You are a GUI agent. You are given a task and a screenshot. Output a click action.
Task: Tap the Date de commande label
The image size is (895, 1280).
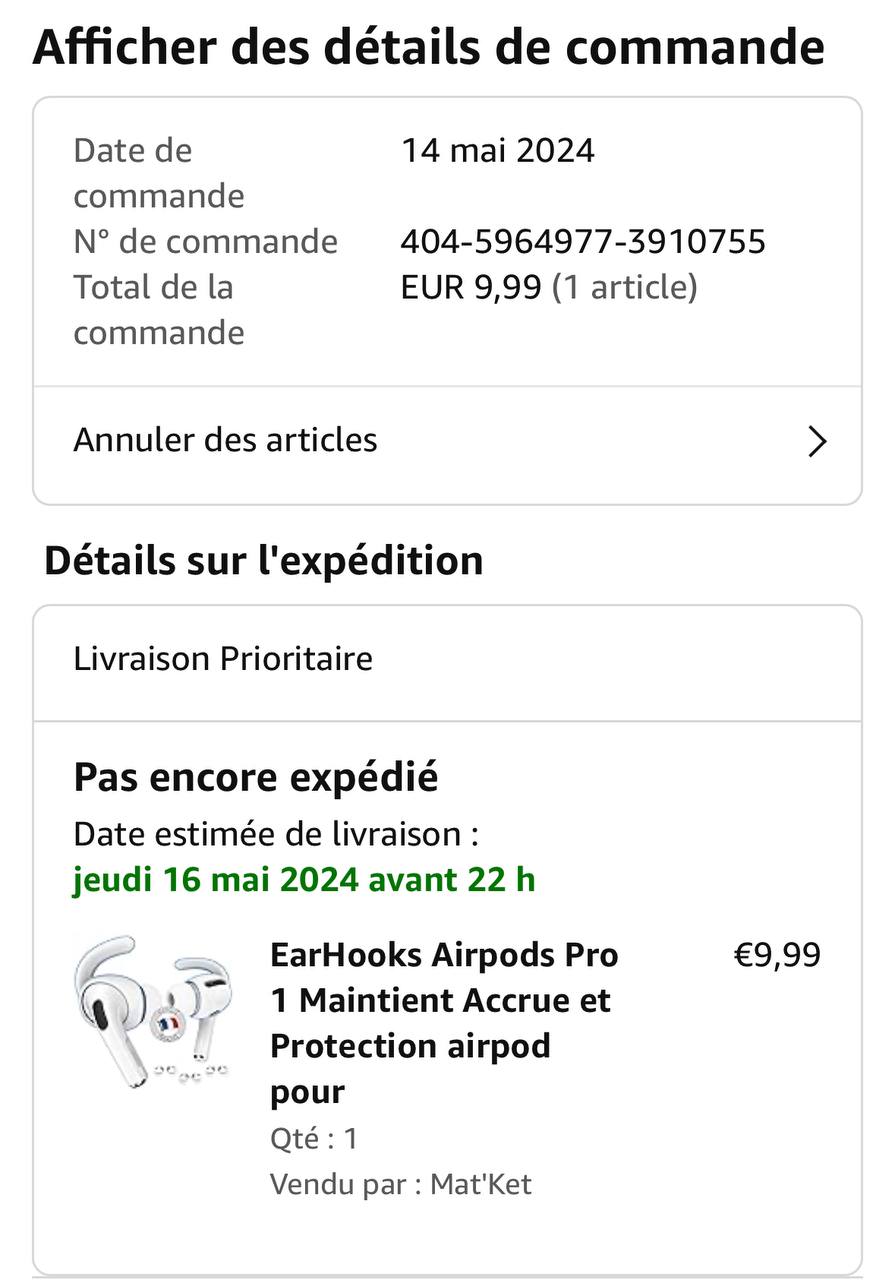[159, 173]
